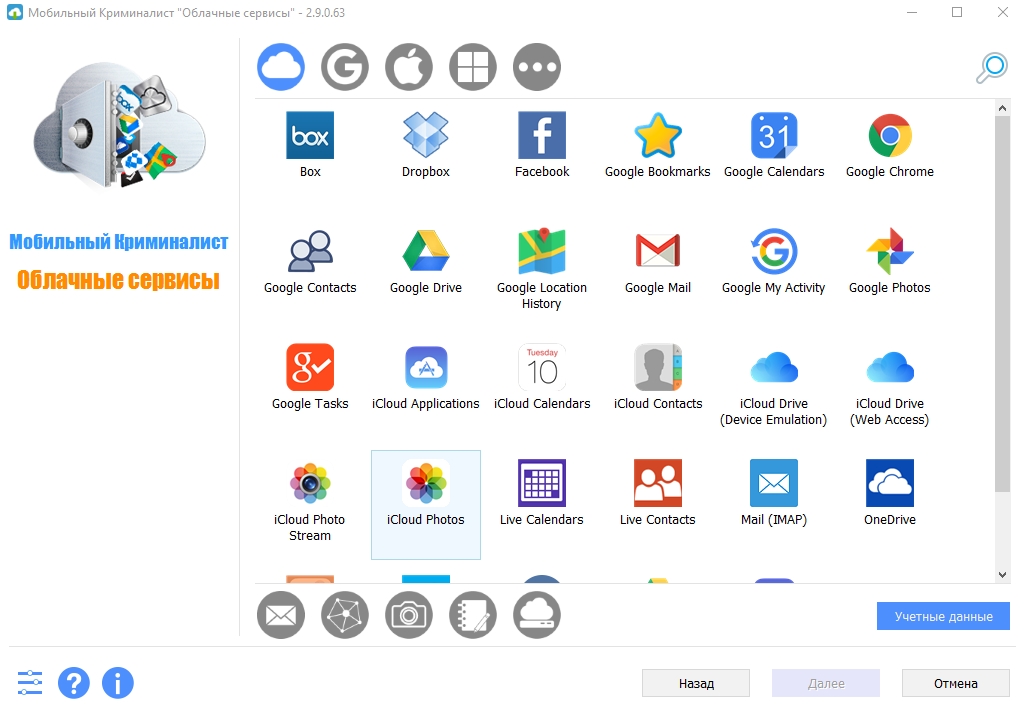Select the Facebook service
This screenshot has height=717, width=1024.
pos(541,135)
